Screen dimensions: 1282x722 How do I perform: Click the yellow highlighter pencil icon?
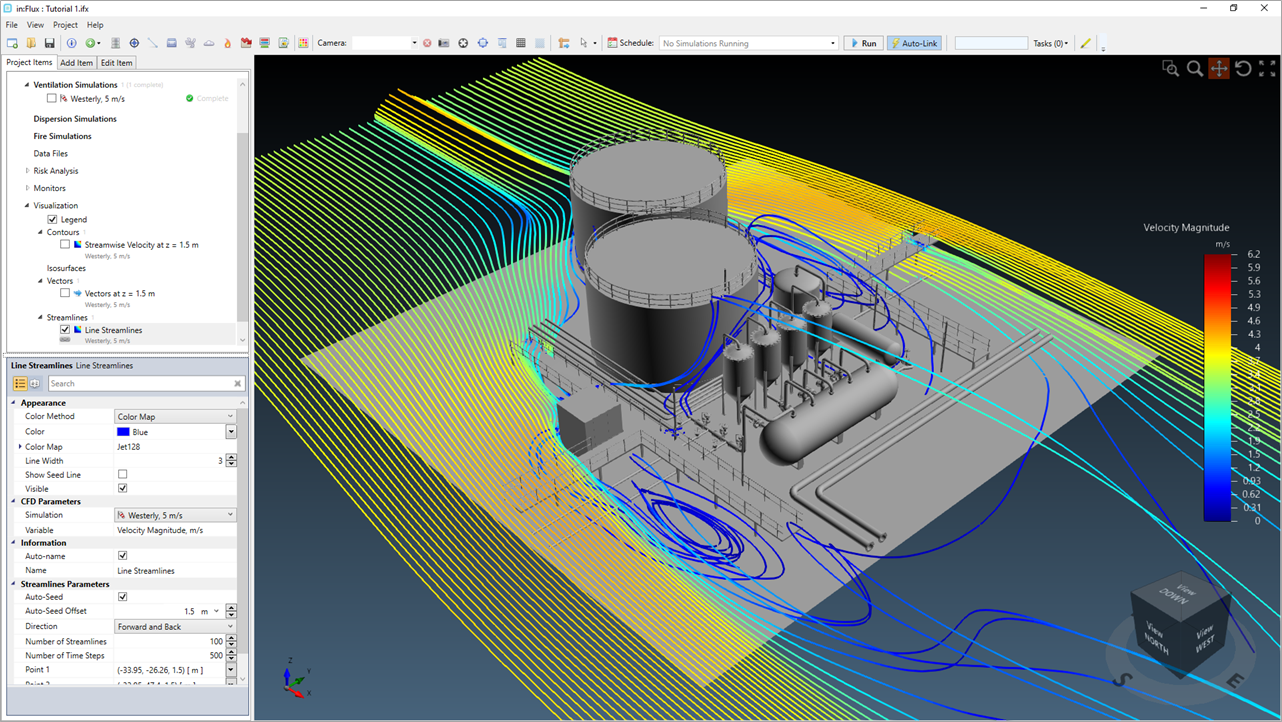pos(1086,43)
